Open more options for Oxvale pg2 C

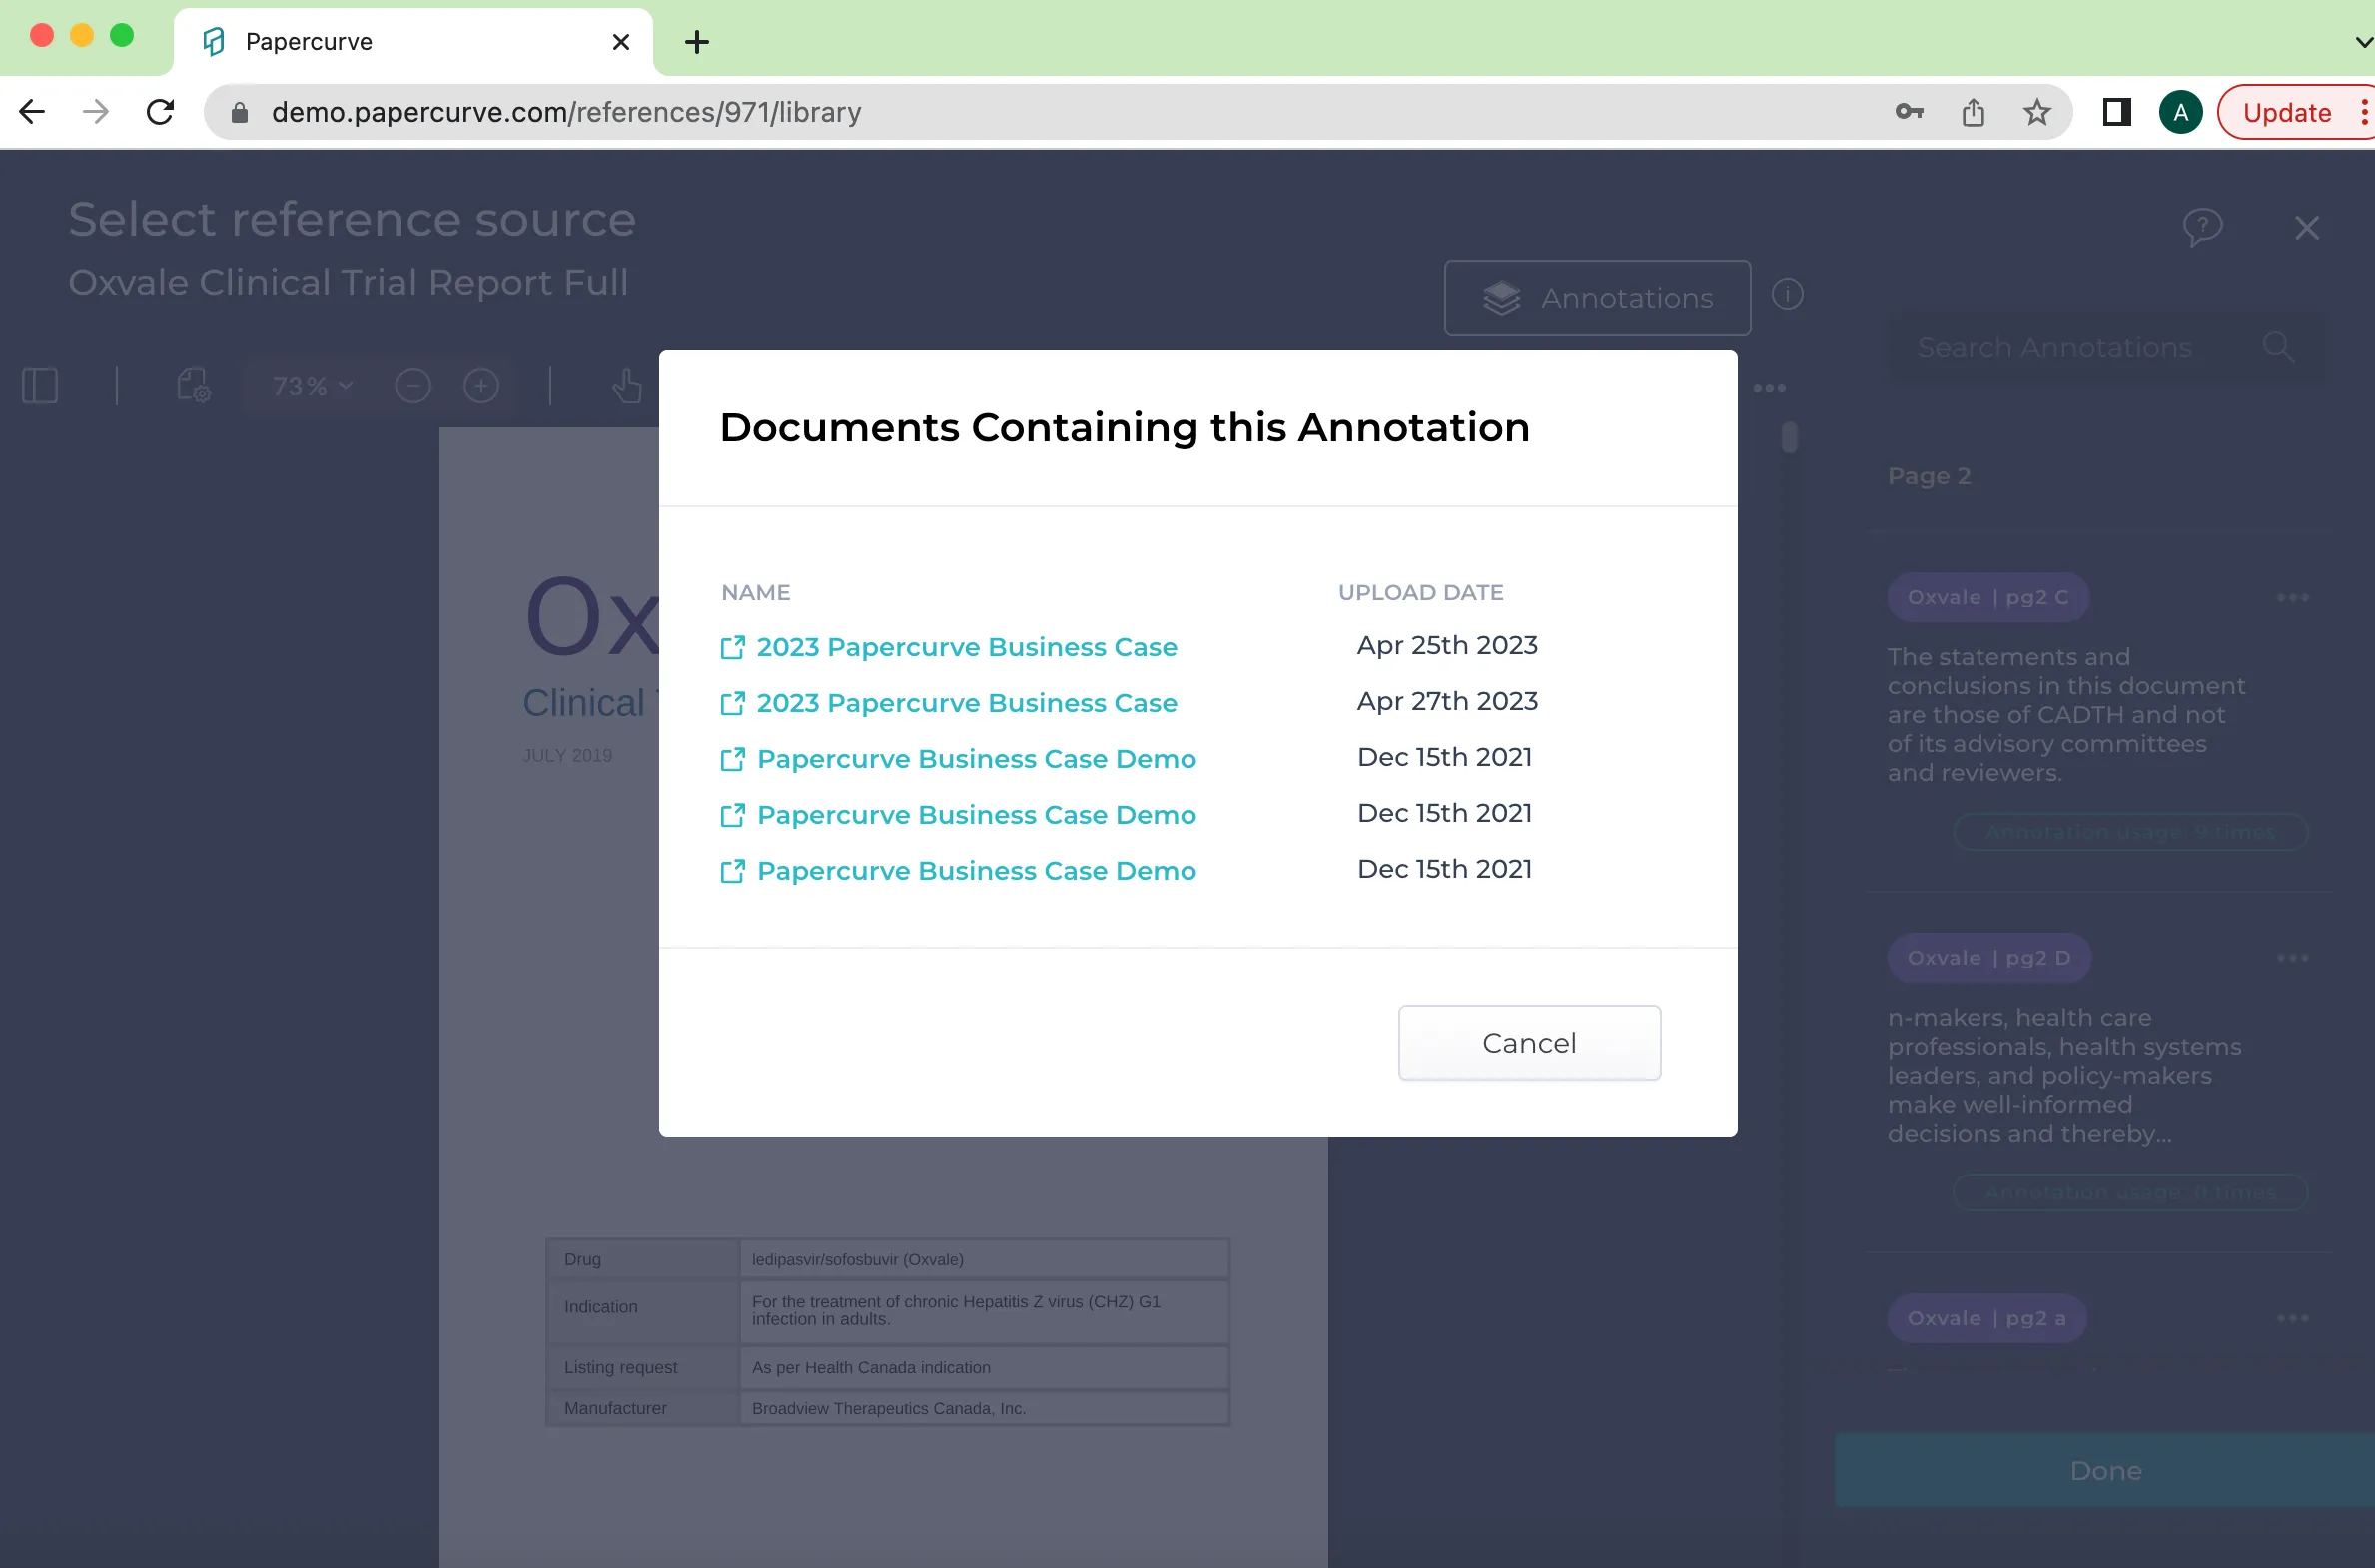coord(2292,598)
